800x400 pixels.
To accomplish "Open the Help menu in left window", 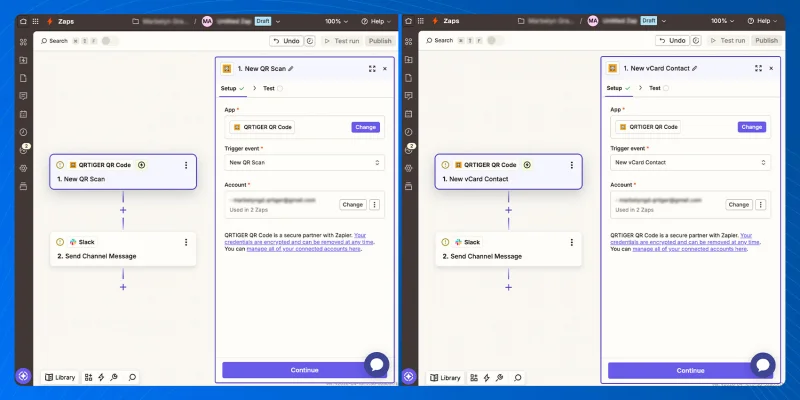I will click(376, 21).
